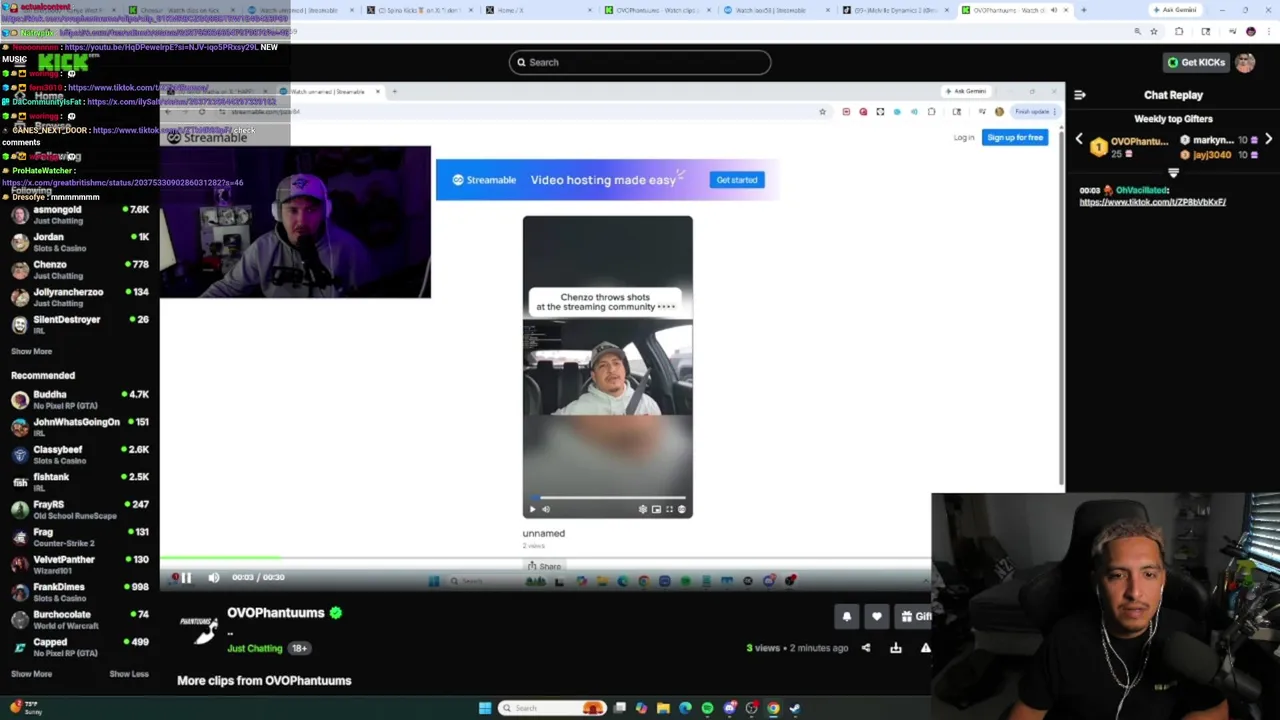Open JohnWhatsGoingOn channel
The width and height of the screenshot is (1280, 720).
(80, 427)
